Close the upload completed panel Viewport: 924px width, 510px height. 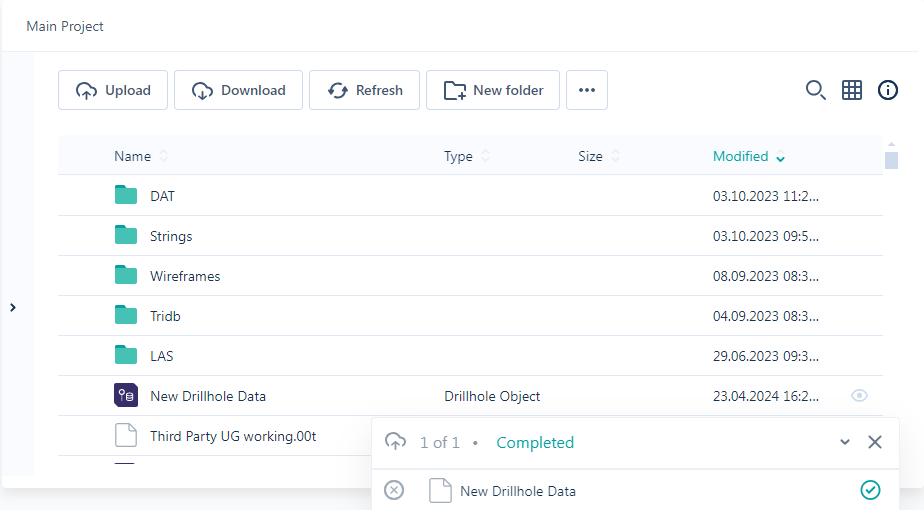click(874, 442)
